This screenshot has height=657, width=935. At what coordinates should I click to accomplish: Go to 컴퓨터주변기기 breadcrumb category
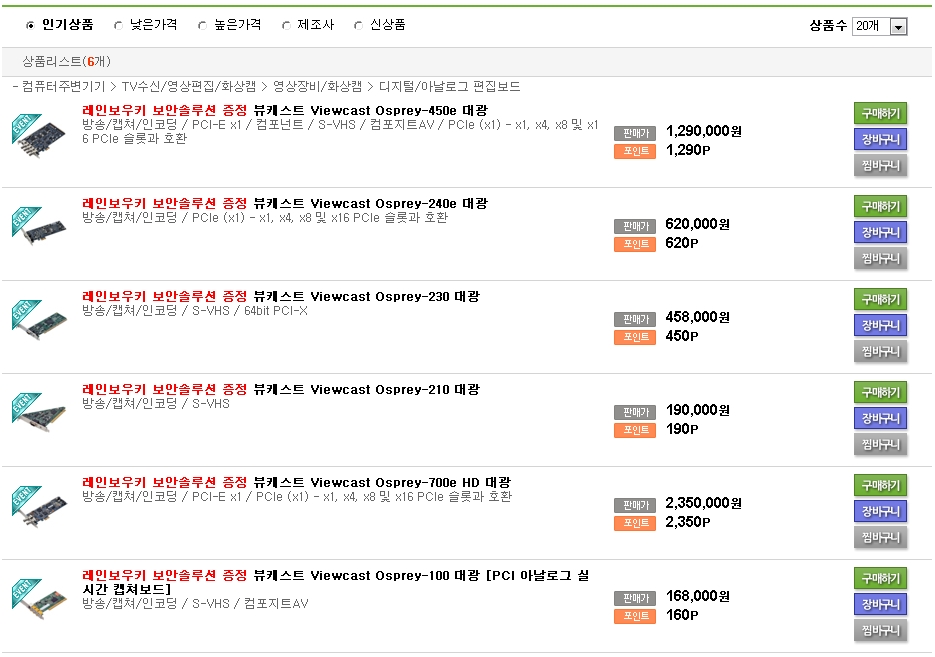click(63, 86)
